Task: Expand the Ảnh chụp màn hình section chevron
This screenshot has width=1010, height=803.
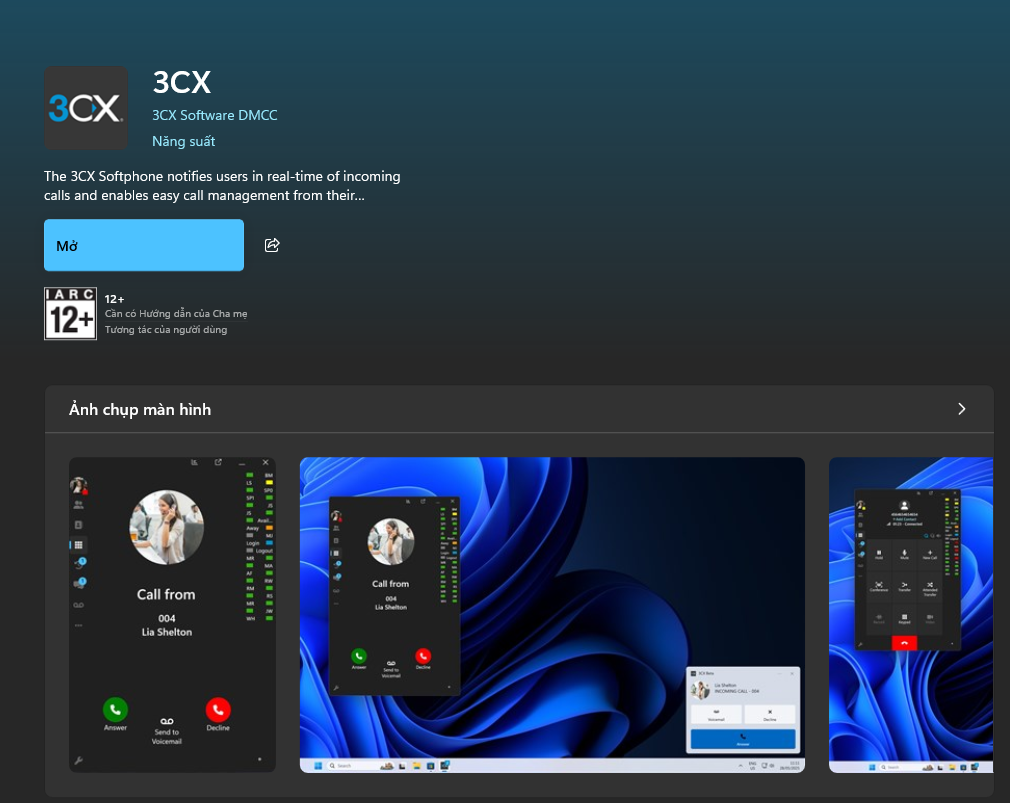Action: coord(961,409)
